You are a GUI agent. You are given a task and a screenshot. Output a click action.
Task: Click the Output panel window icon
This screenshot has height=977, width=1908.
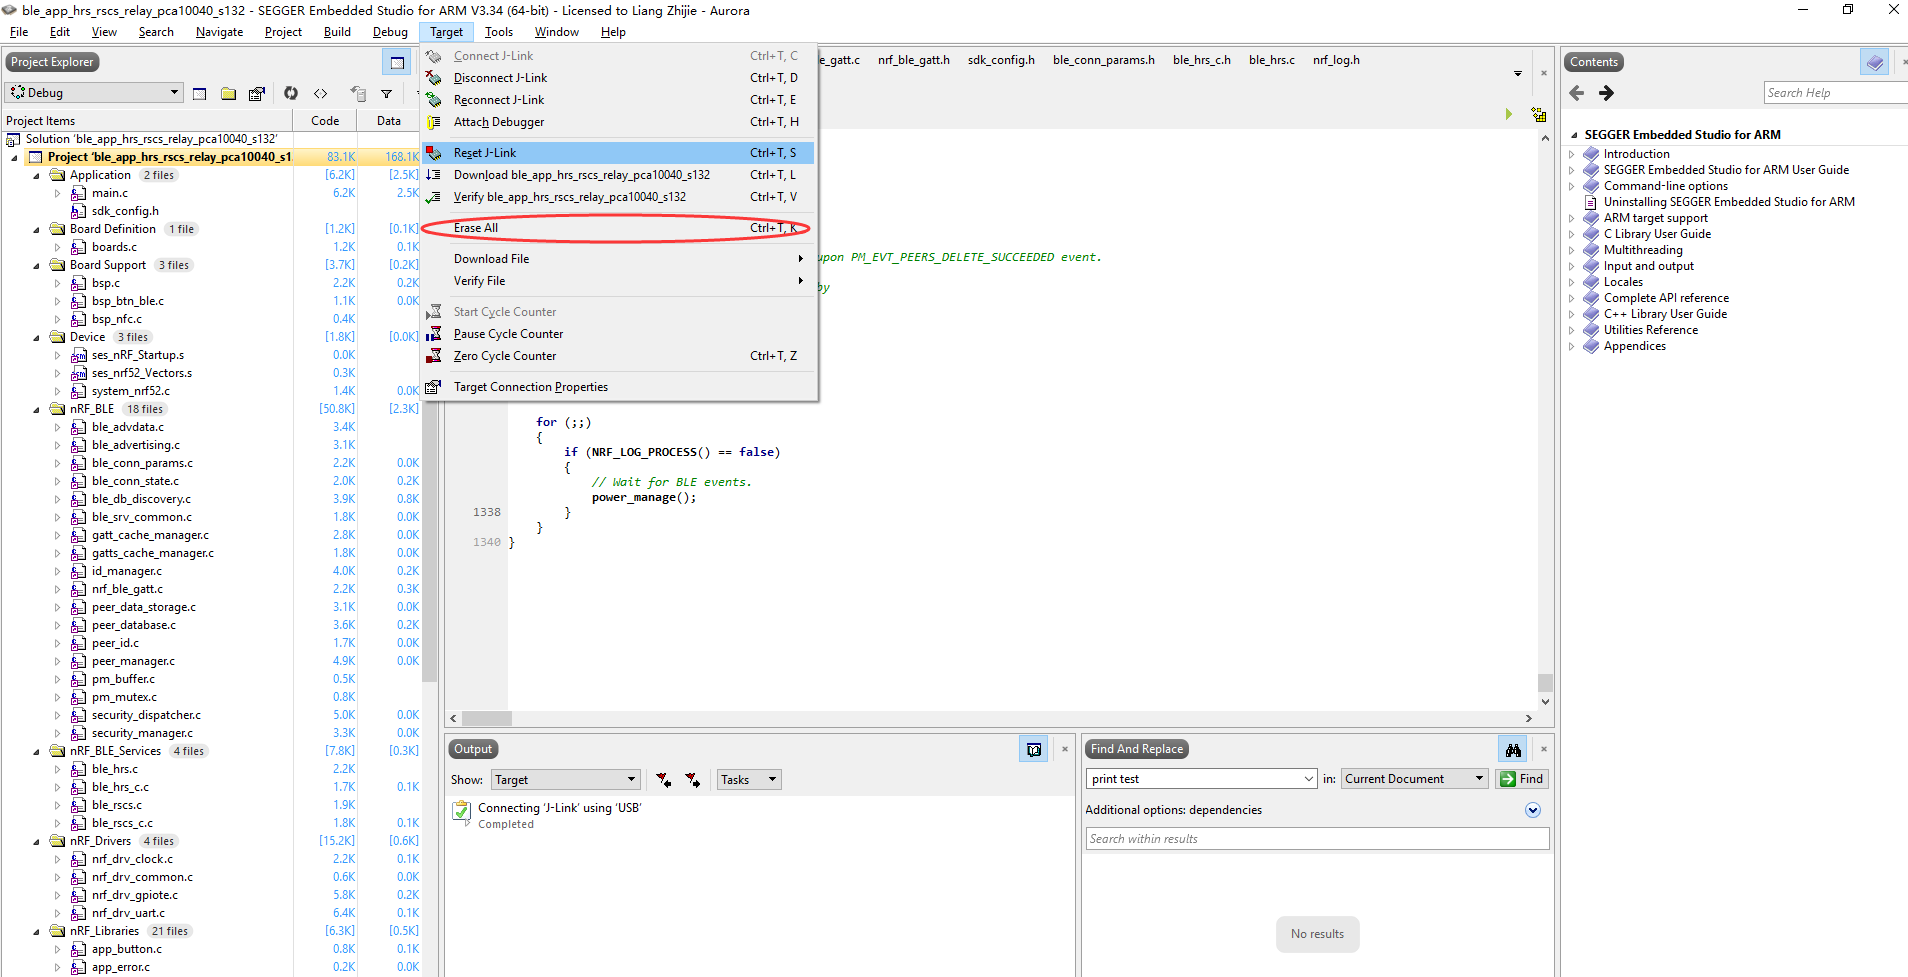click(1034, 749)
